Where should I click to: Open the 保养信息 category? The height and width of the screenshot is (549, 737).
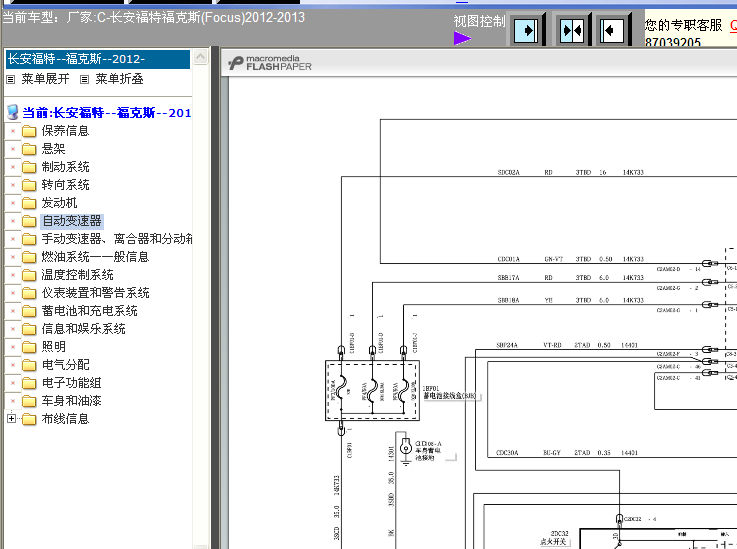point(65,131)
